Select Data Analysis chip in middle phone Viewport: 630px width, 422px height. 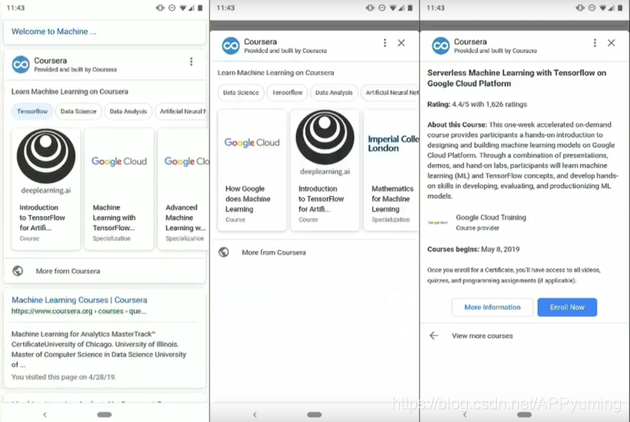point(334,92)
